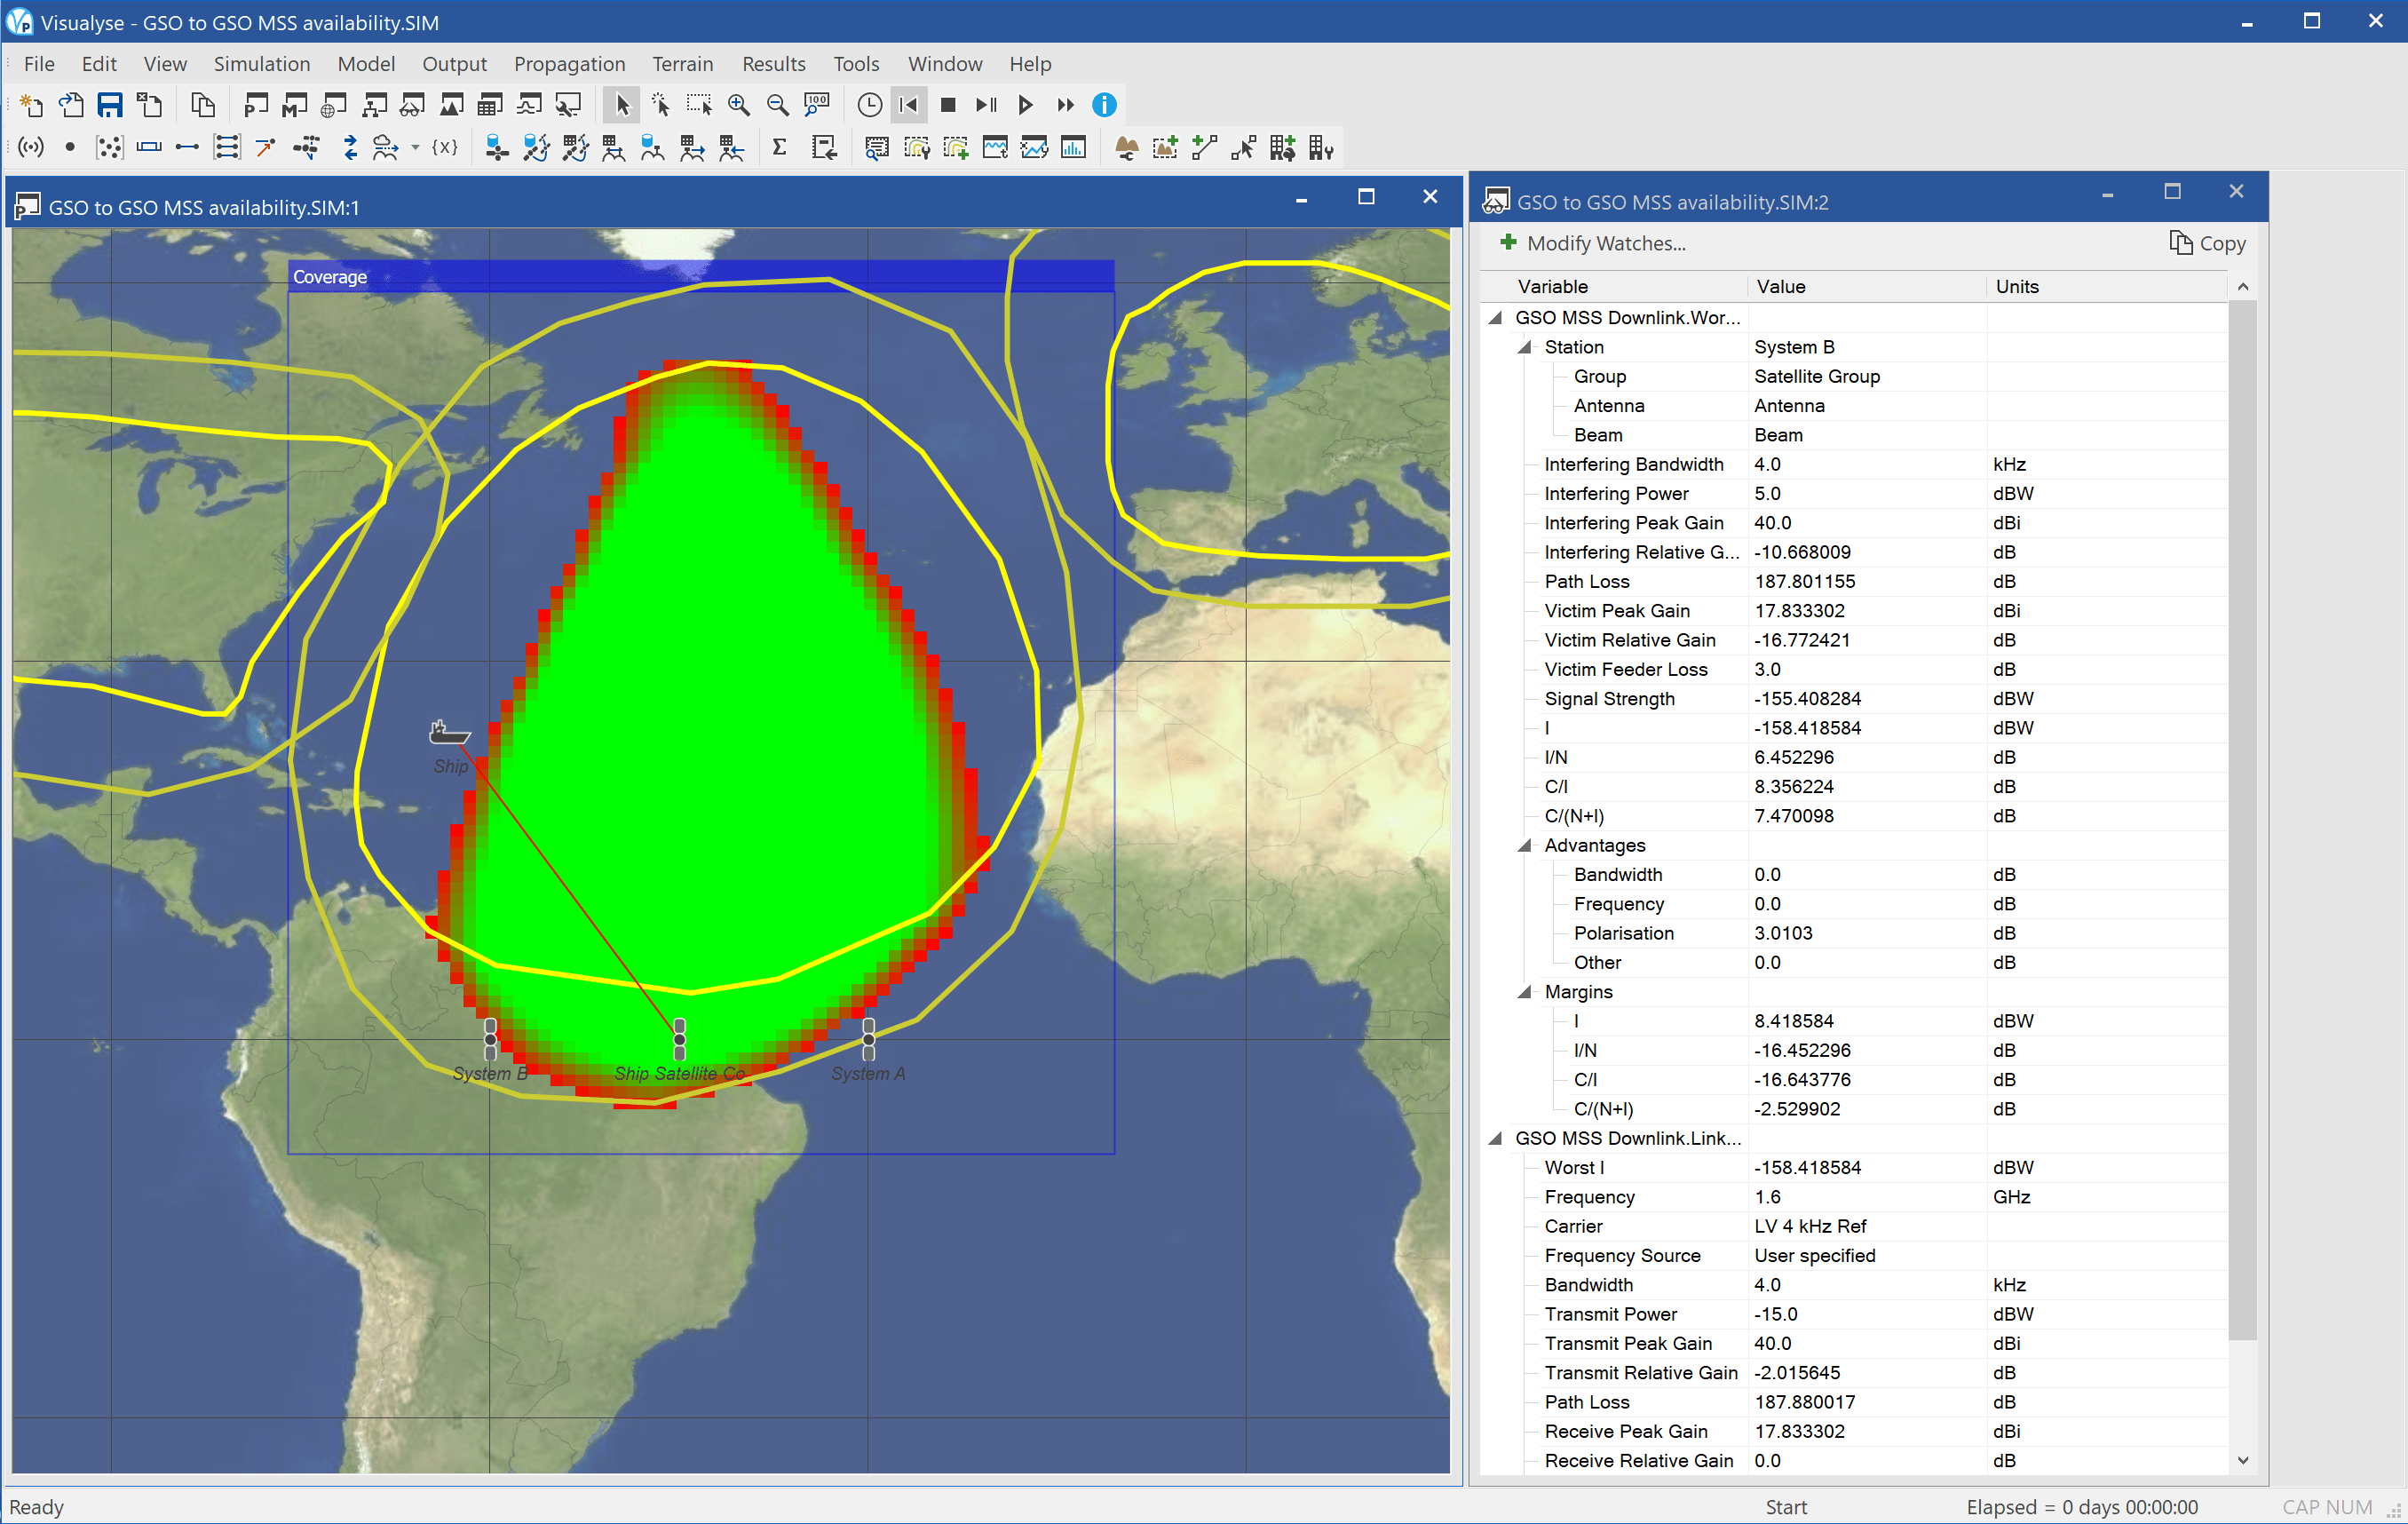Run the simulation with Play button
Image resolution: width=2408 pixels, height=1524 pixels.
tap(1025, 105)
